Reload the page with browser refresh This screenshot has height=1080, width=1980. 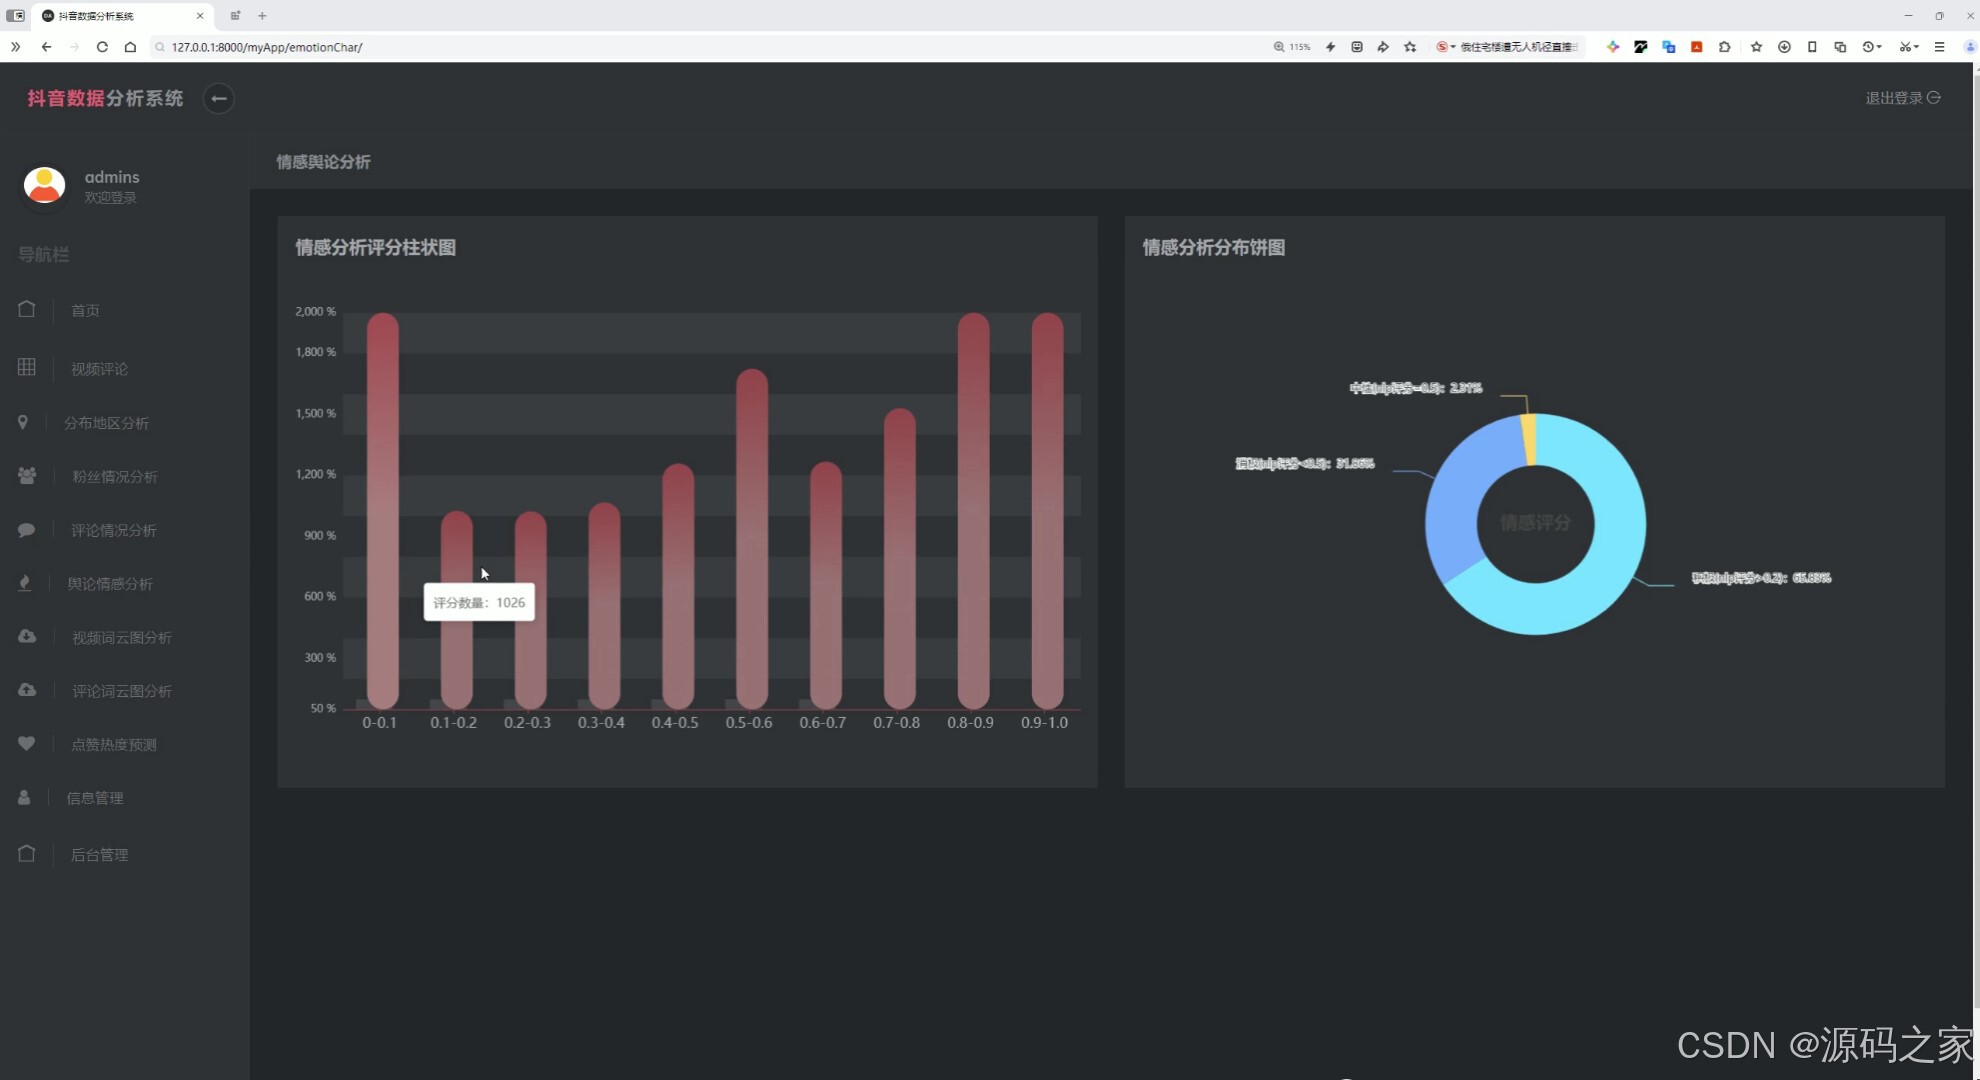click(102, 47)
